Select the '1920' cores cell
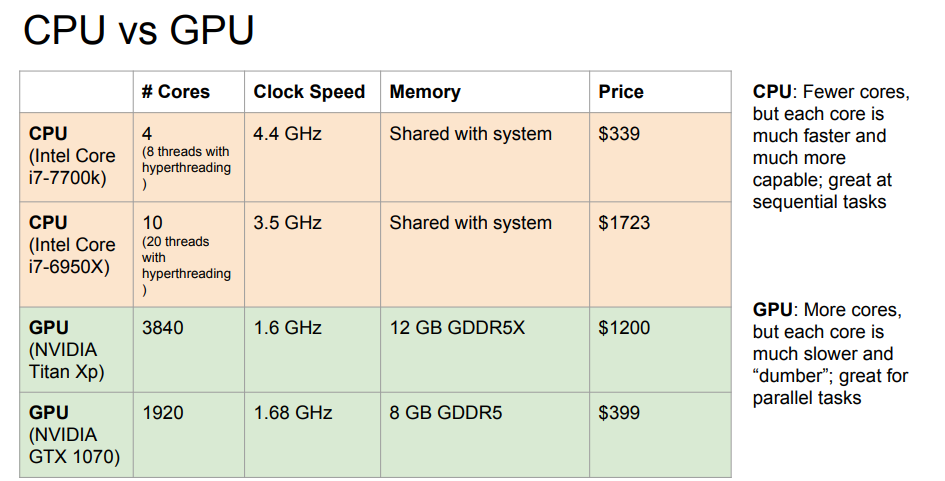 point(163,413)
